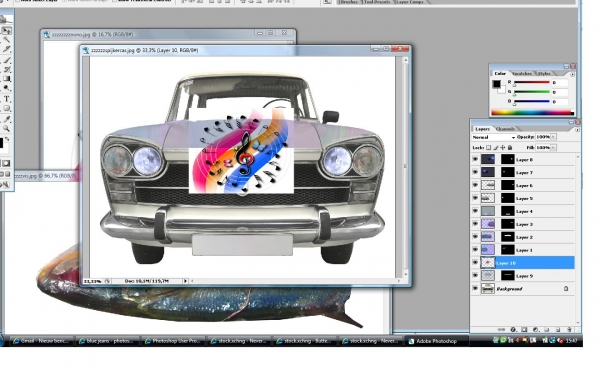This screenshot has height=375, width=600.
Task: Select the Eyedropper tool
Action: click(x=7, y=120)
